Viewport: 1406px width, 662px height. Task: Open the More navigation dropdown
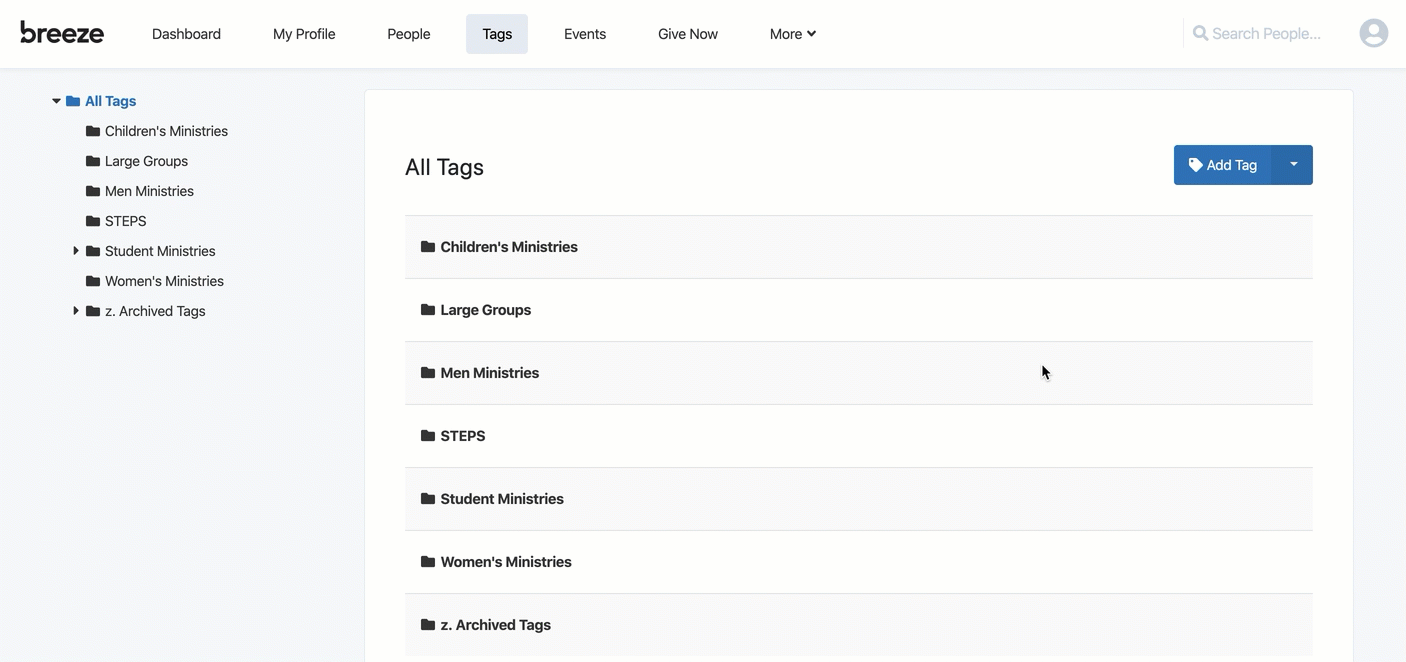(793, 34)
